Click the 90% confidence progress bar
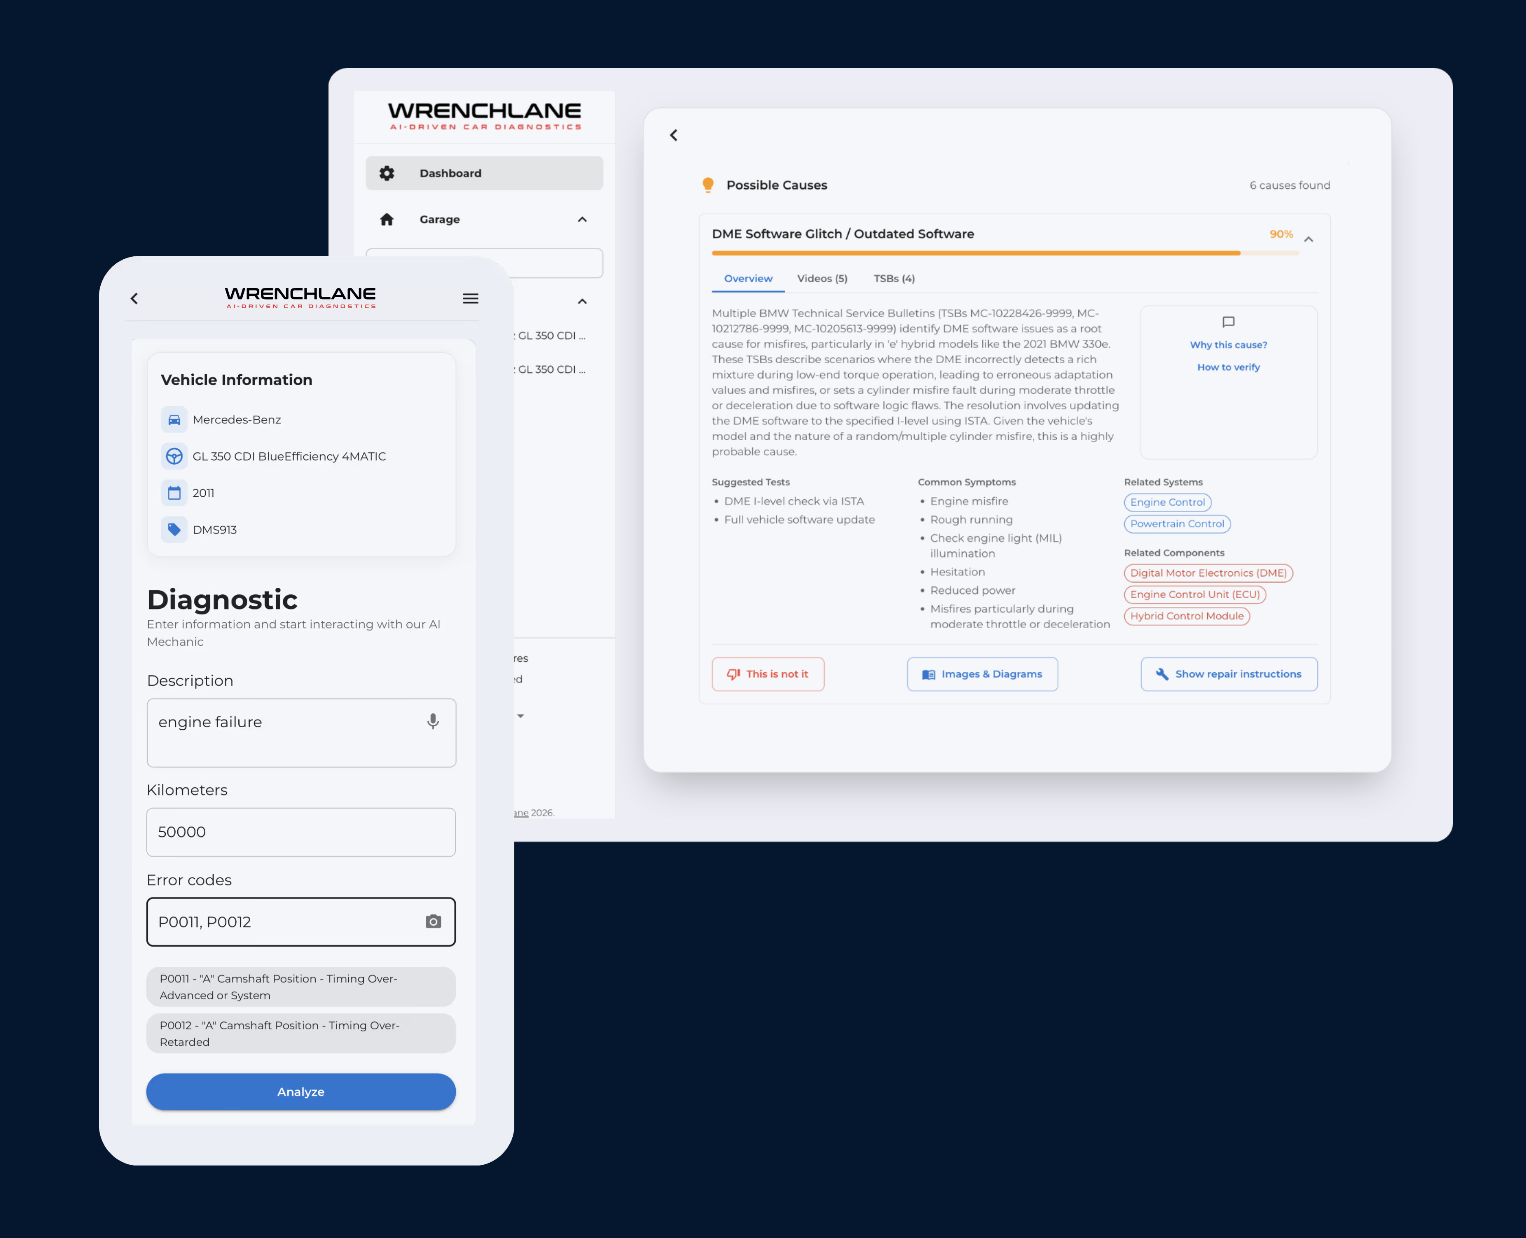This screenshot has width=1526, height=1238. 1005,253
